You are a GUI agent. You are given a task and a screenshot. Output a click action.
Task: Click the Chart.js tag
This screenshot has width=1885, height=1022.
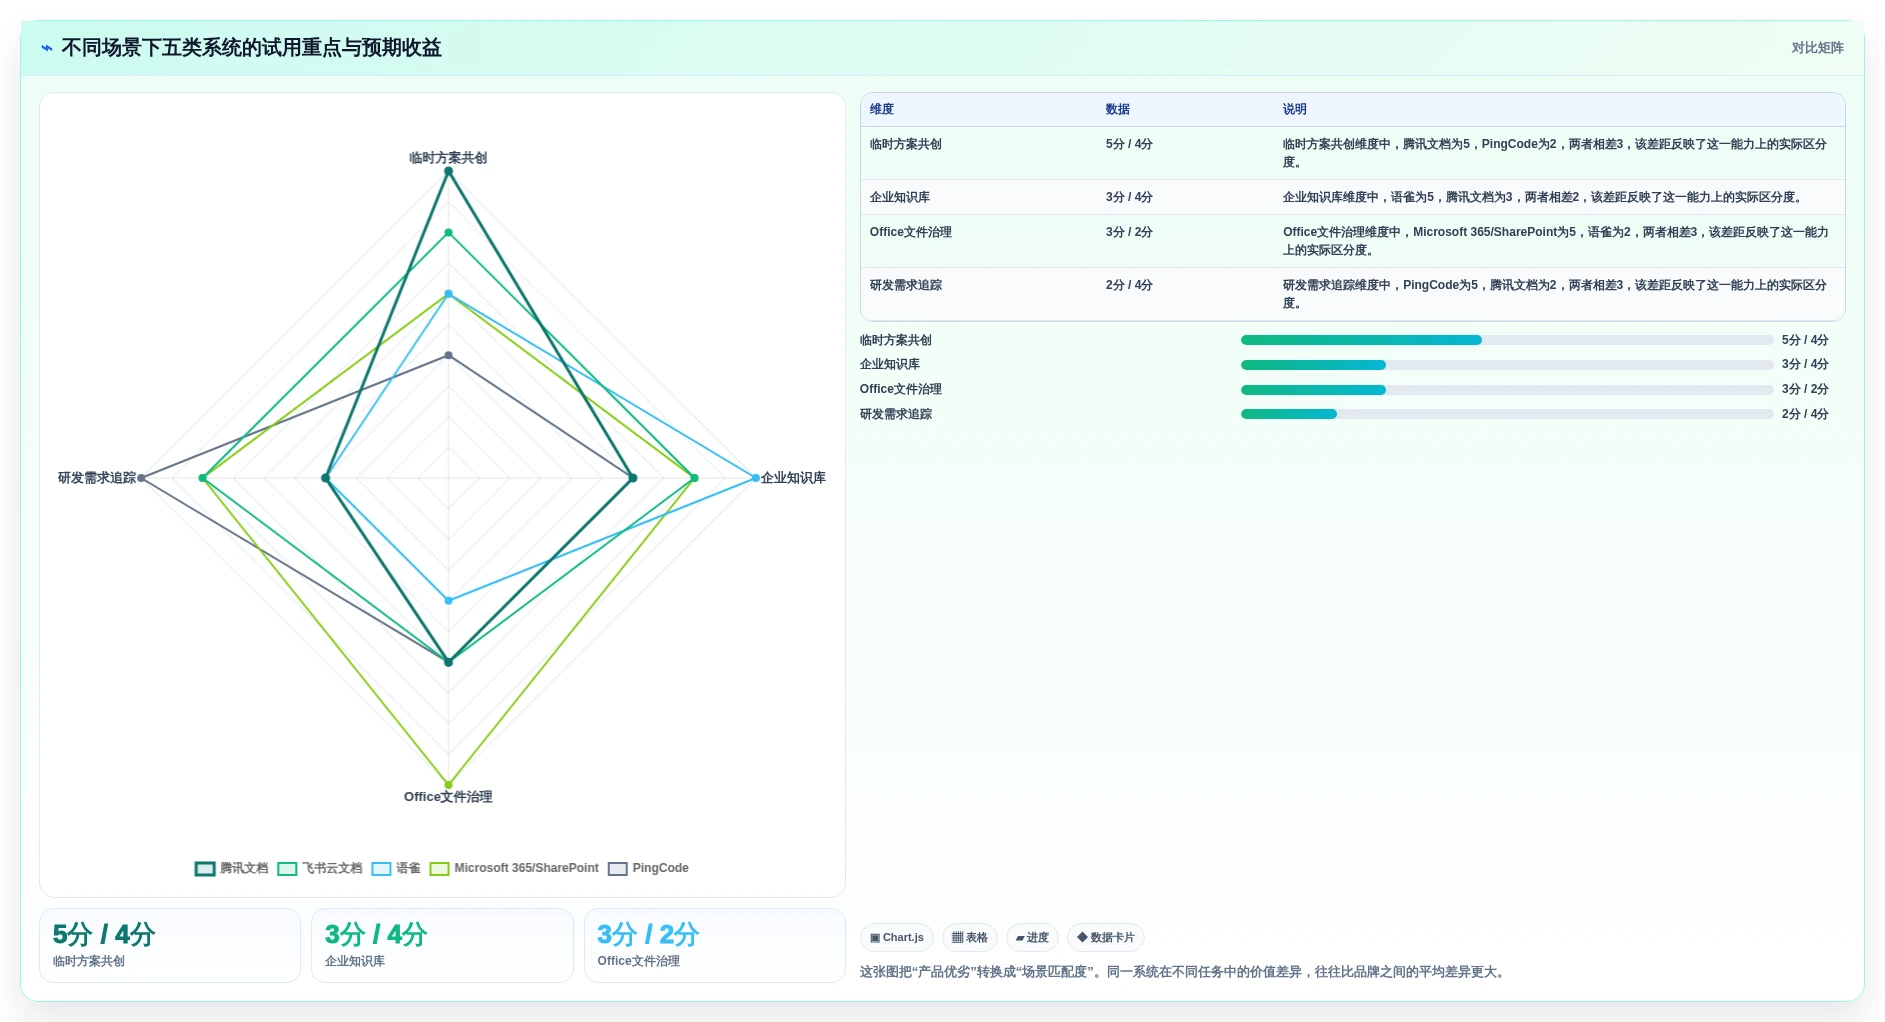897,938
